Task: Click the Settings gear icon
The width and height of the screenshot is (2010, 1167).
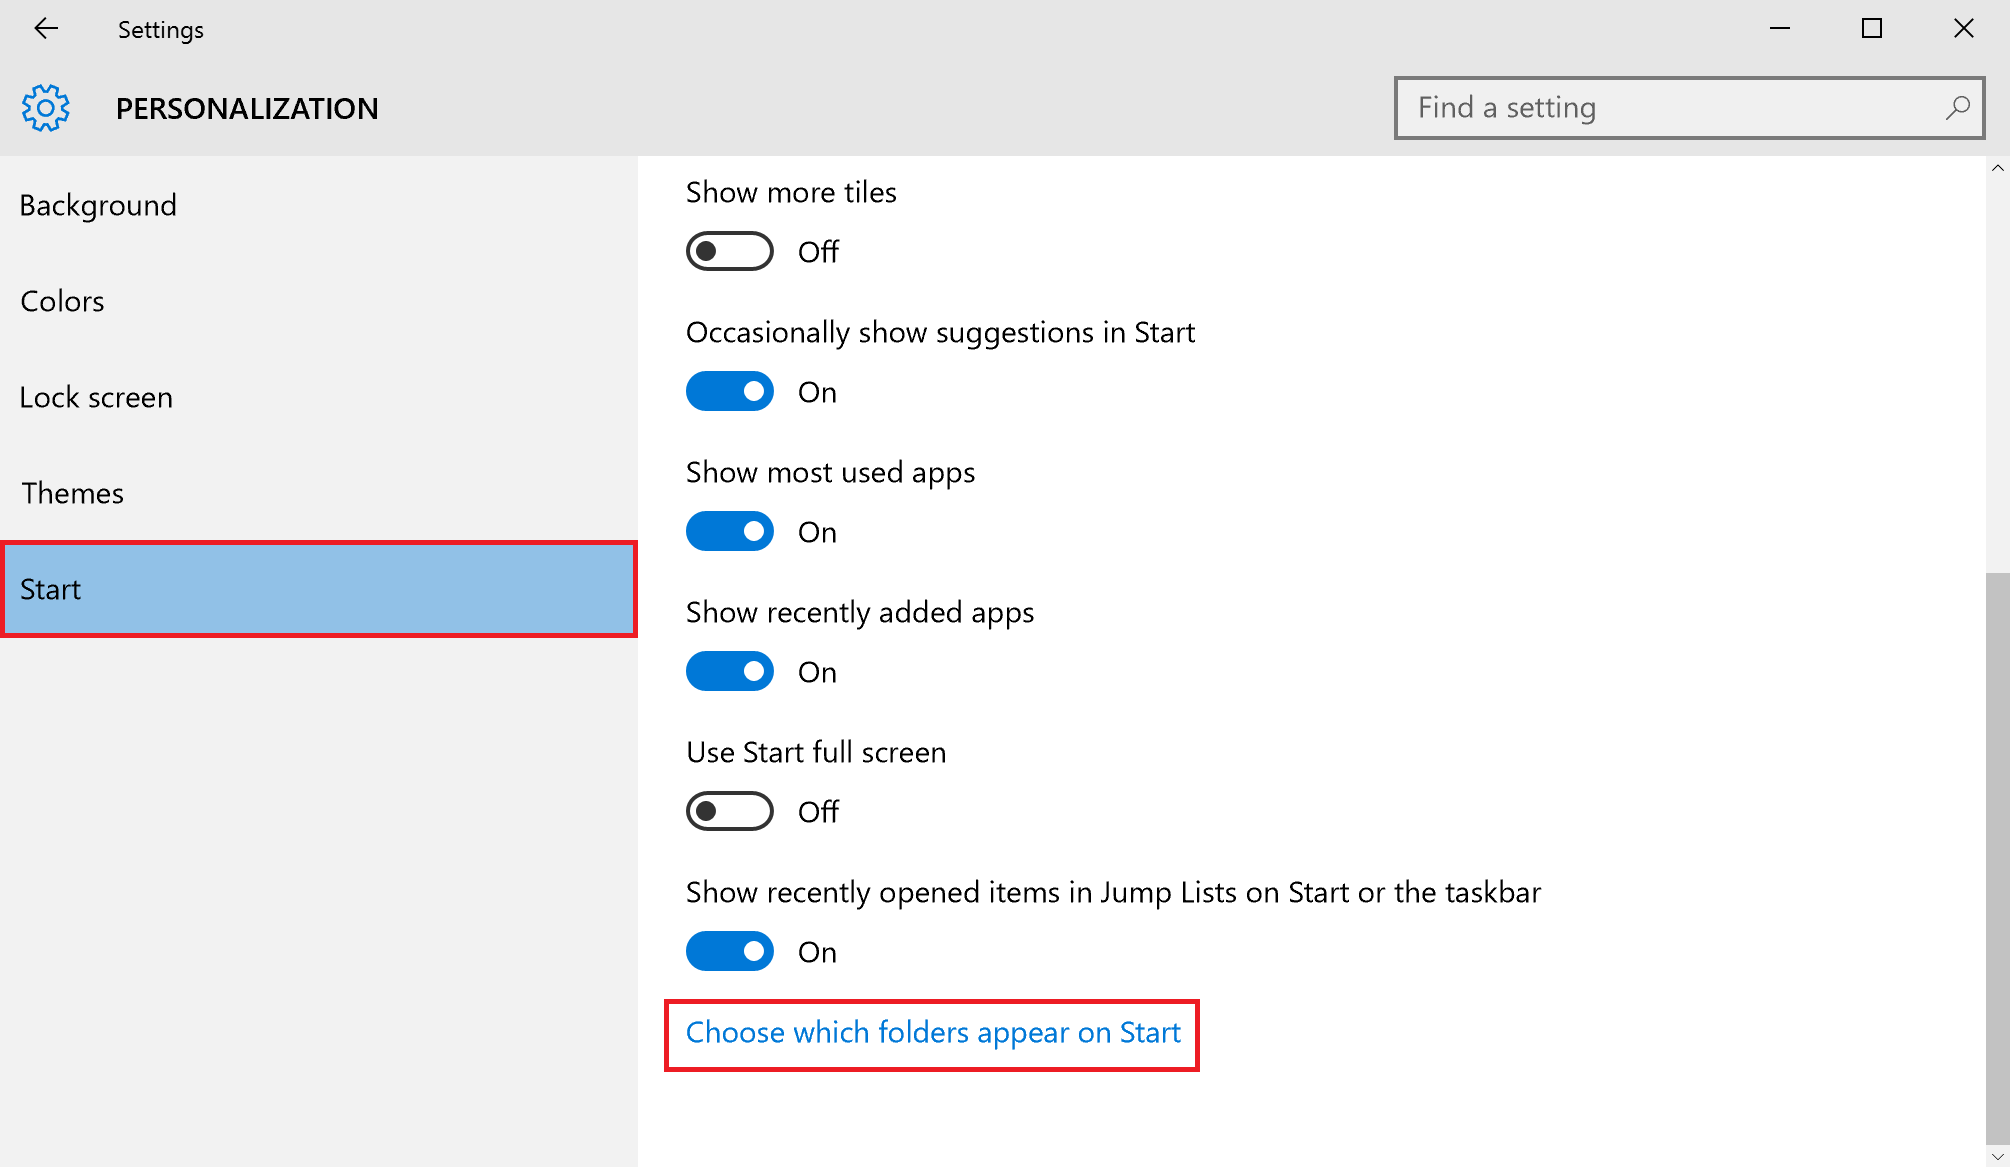Action: (x=45, y=108)
